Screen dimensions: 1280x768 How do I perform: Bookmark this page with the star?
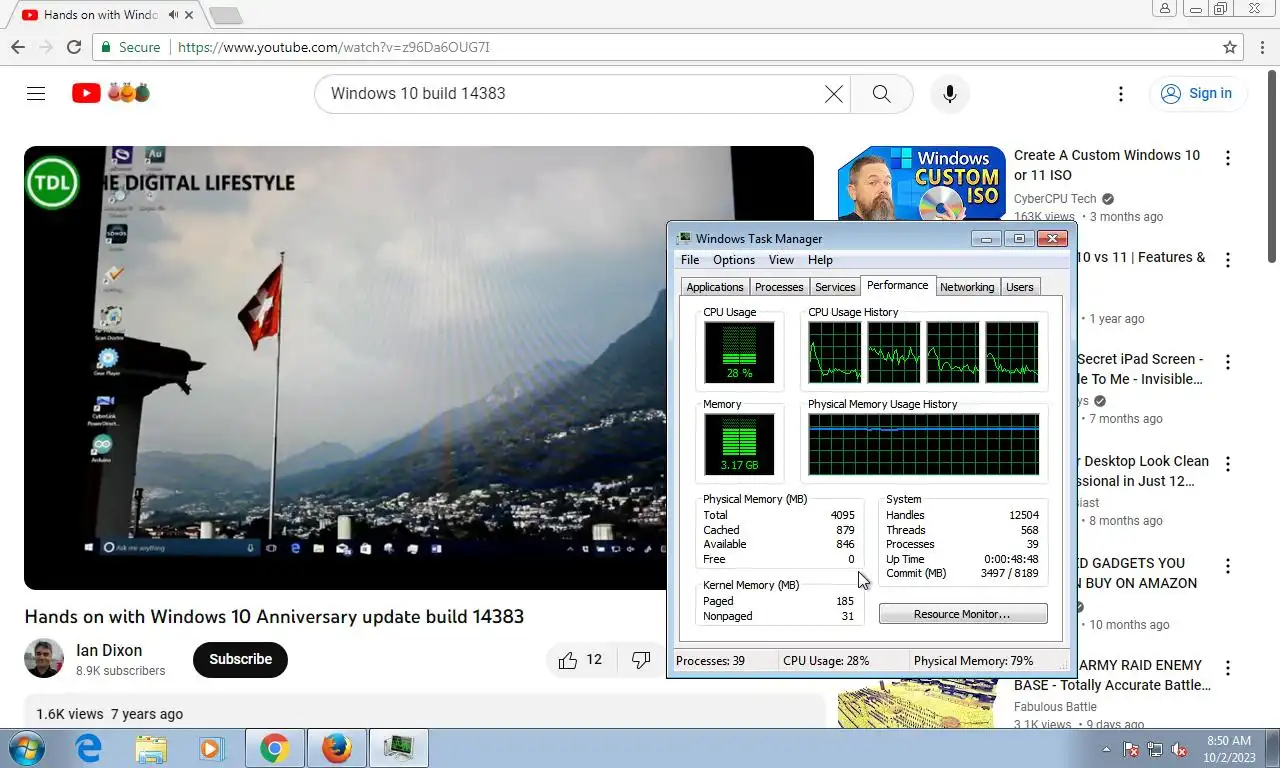pos(1230,47)
